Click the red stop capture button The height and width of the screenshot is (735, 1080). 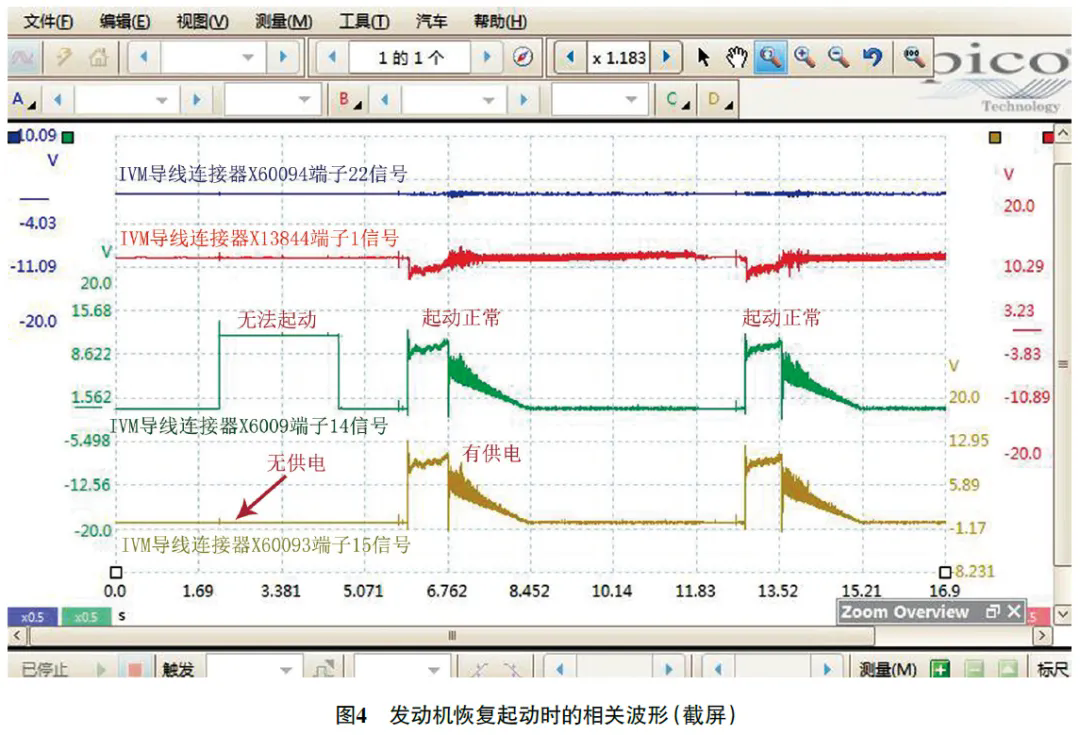[134, 669]
